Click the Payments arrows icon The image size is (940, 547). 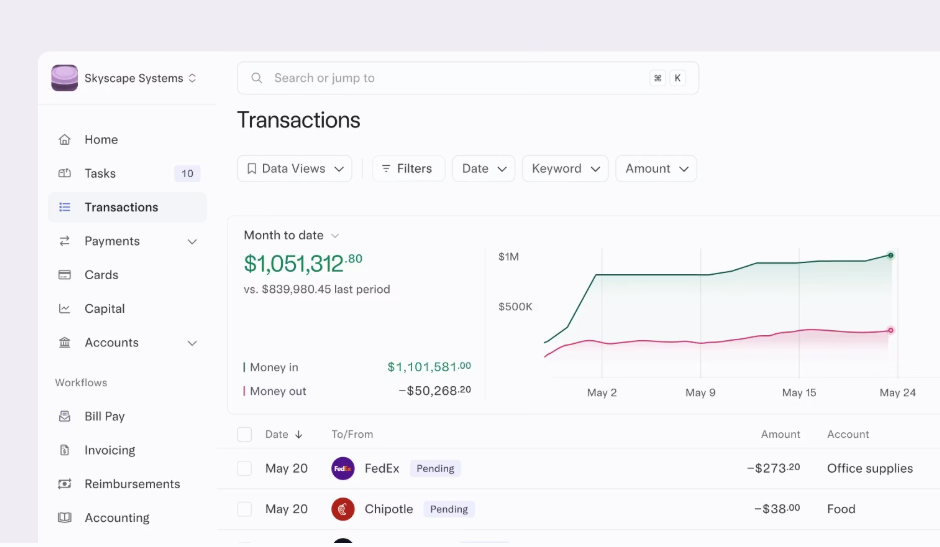(x=65, y=241)
